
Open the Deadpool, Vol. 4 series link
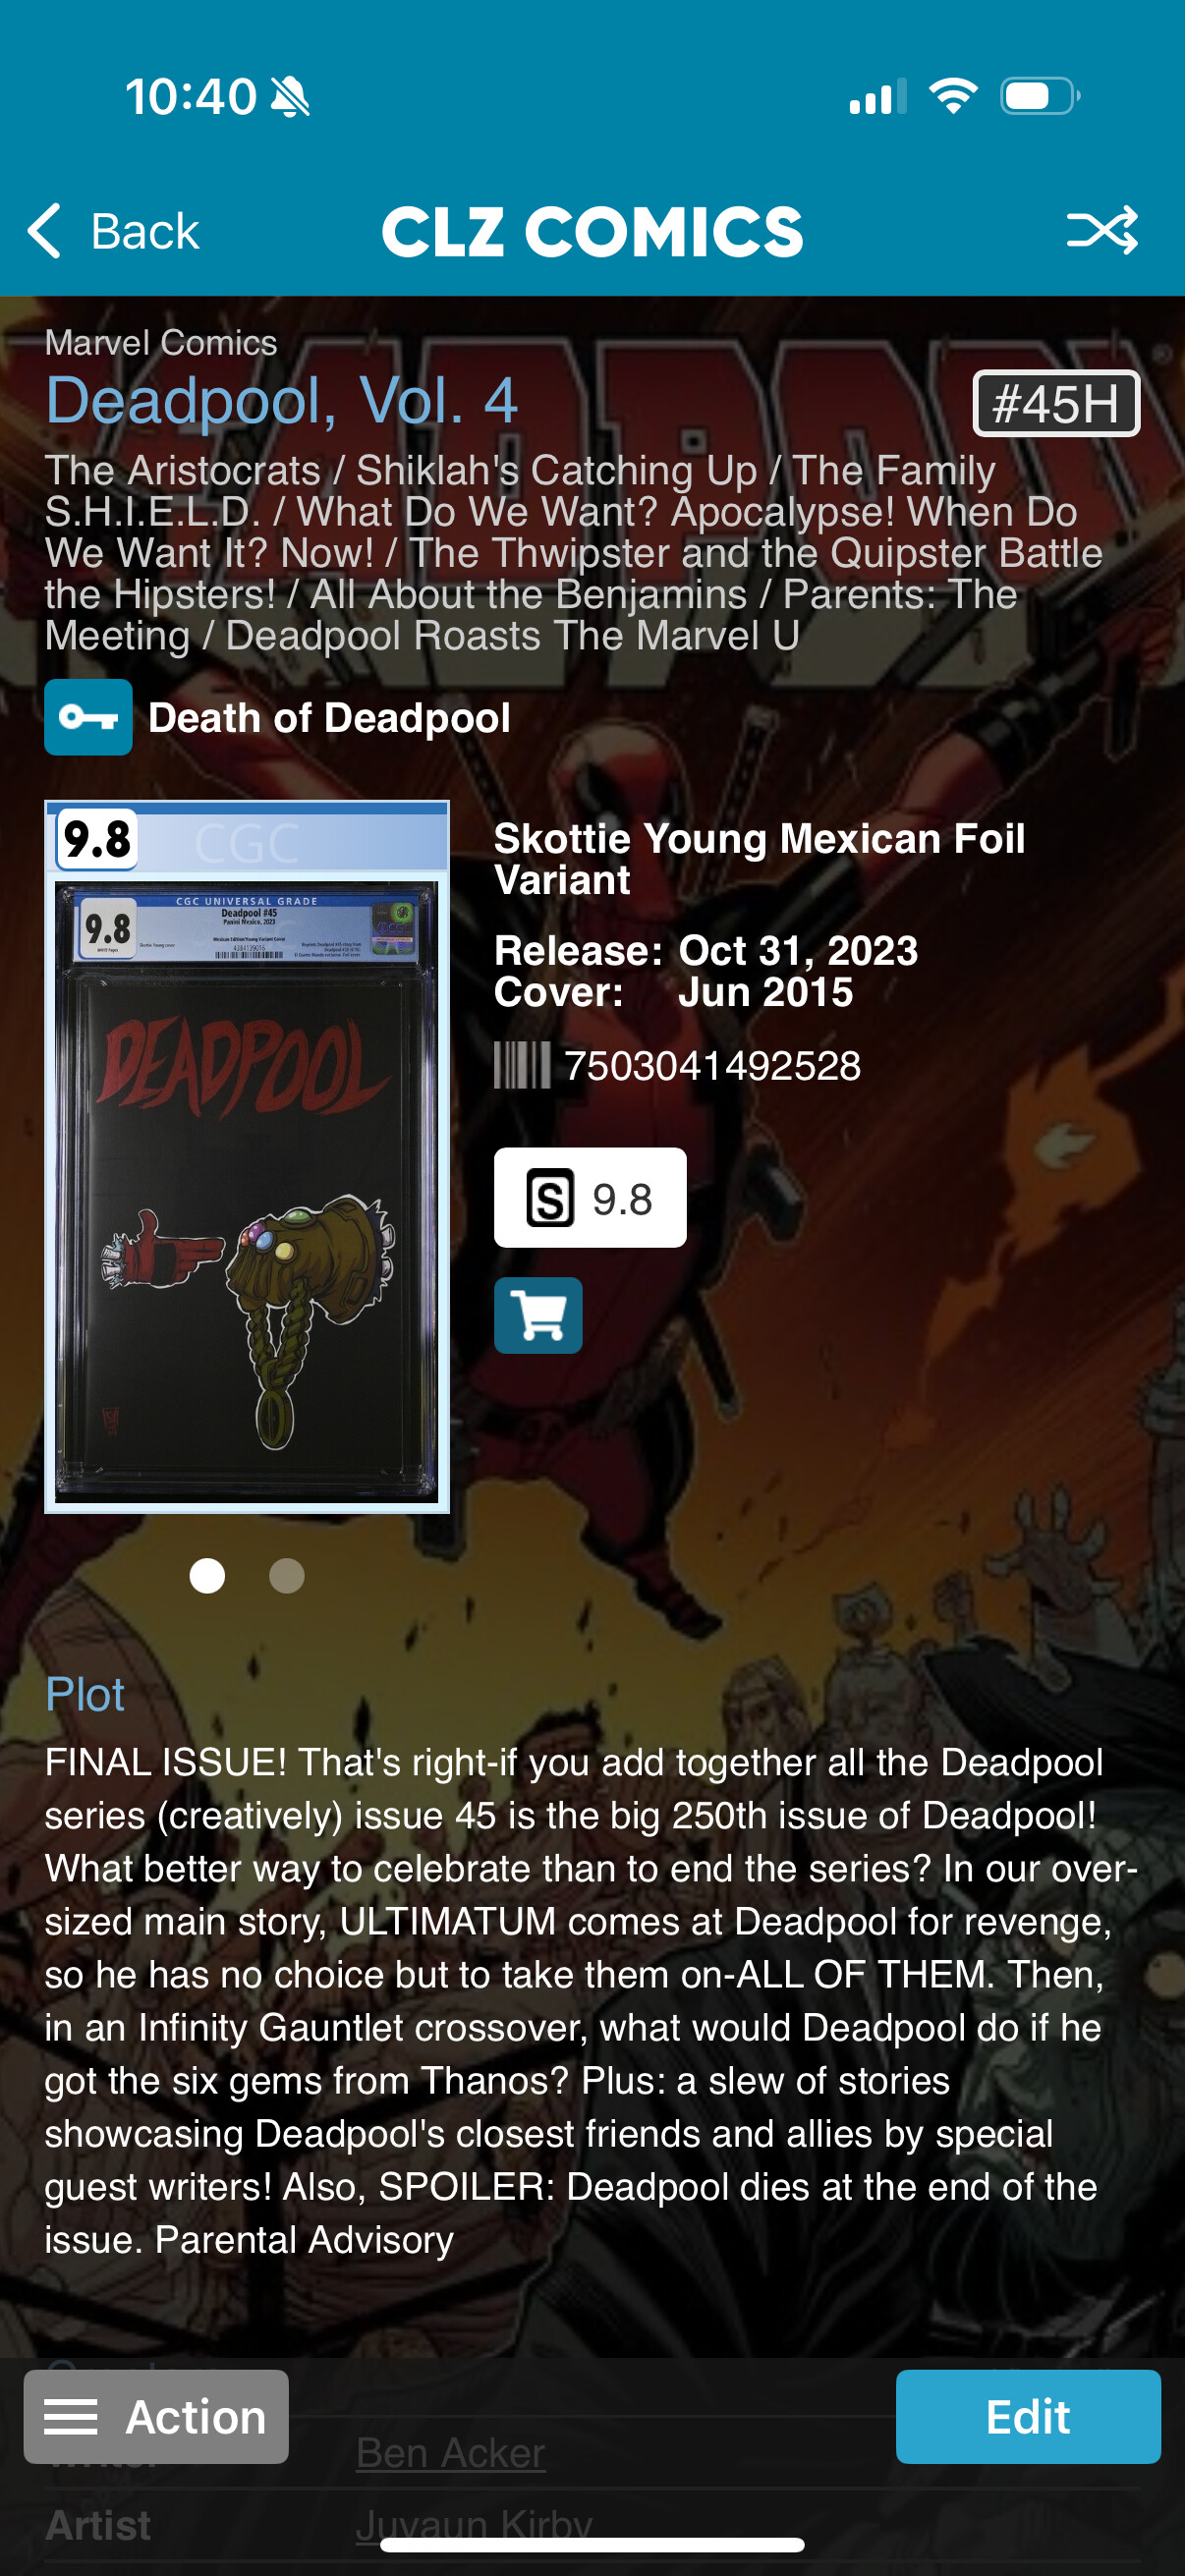click(281, 400)
